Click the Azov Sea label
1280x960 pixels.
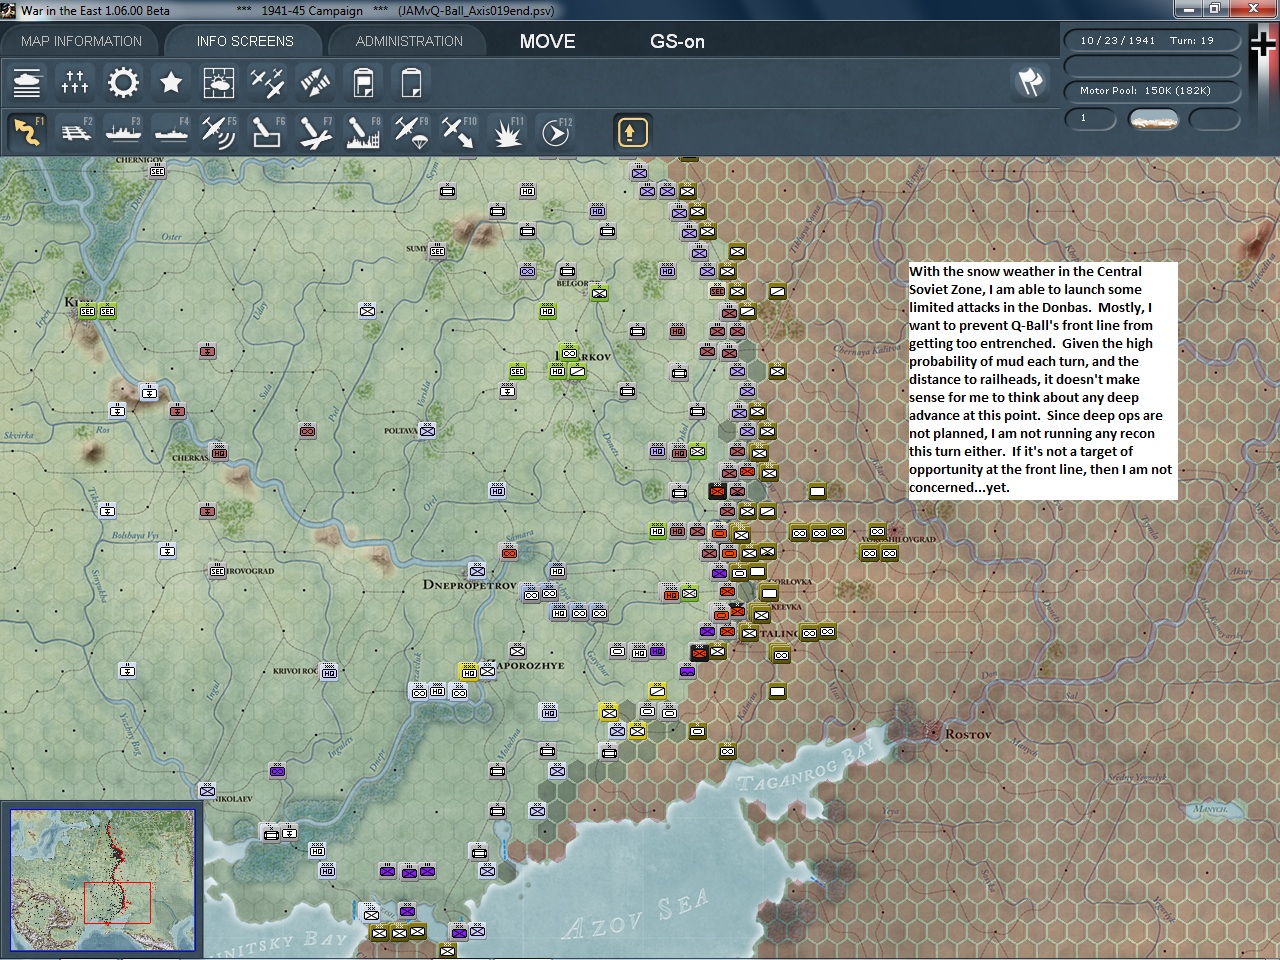(x=635, y=915)
